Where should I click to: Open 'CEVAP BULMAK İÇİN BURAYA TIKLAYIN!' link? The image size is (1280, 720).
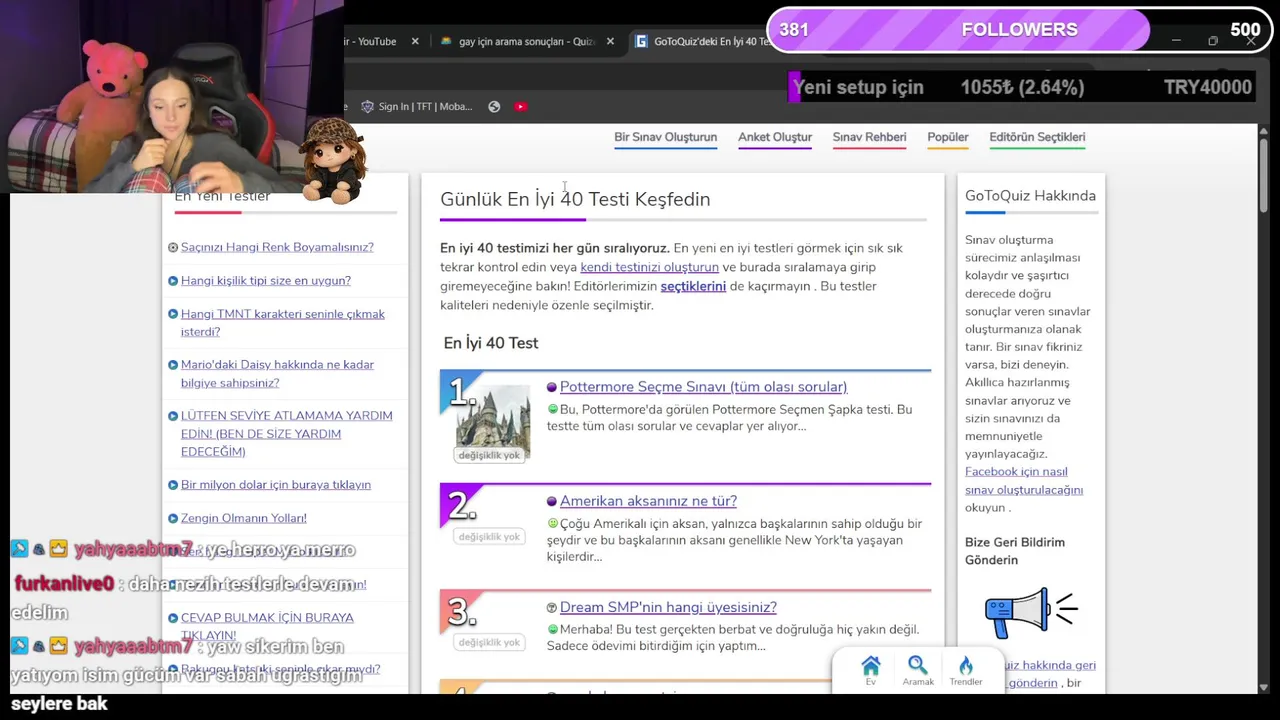pyautogui.click(x=267, y=626)
